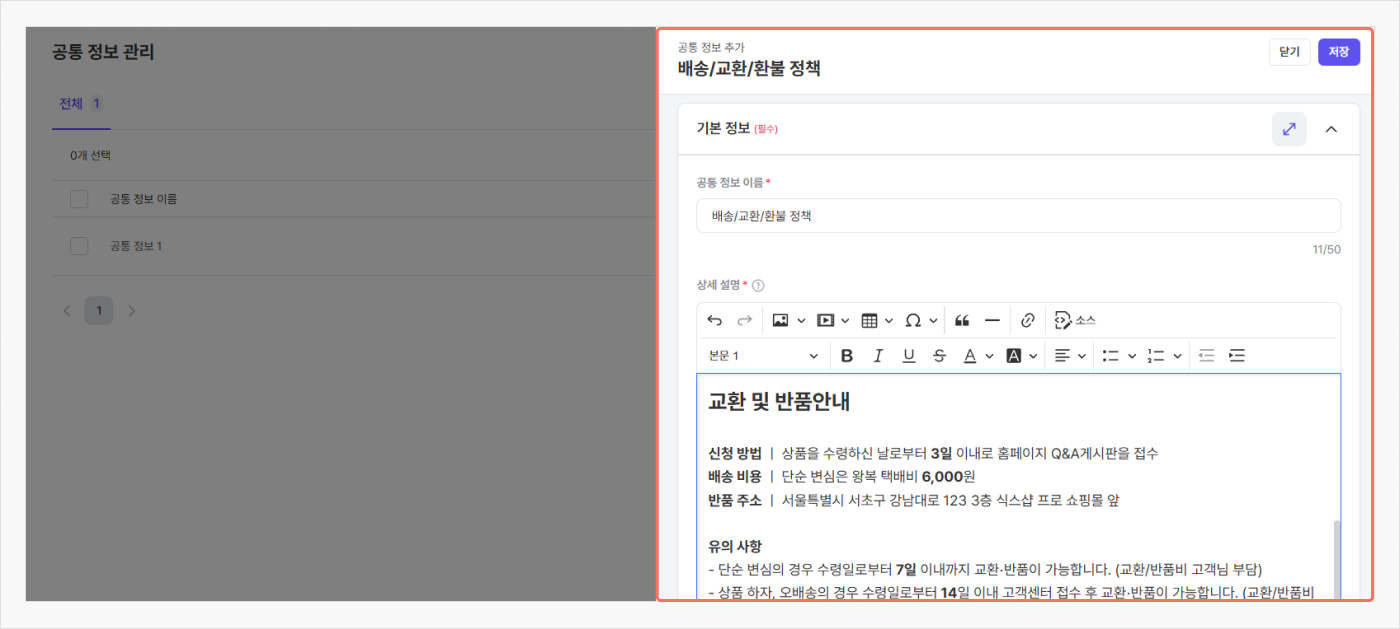Image resolution: width=1400 pixels, height=629 pixels.
Task: Click the 공통 정보 이름 input field
Action: pyautogui.click(x=1018, y=216)
